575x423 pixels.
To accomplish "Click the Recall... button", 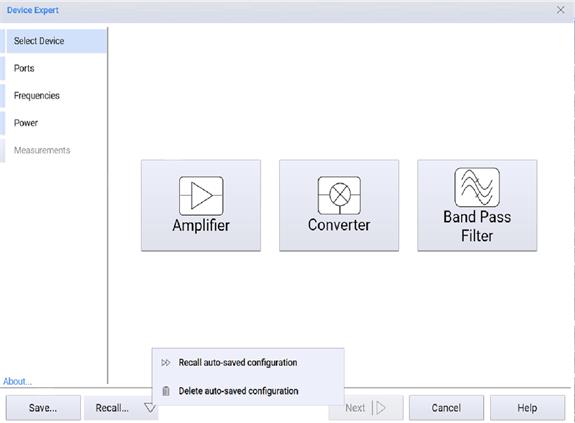I will click(x=112, y=408).
